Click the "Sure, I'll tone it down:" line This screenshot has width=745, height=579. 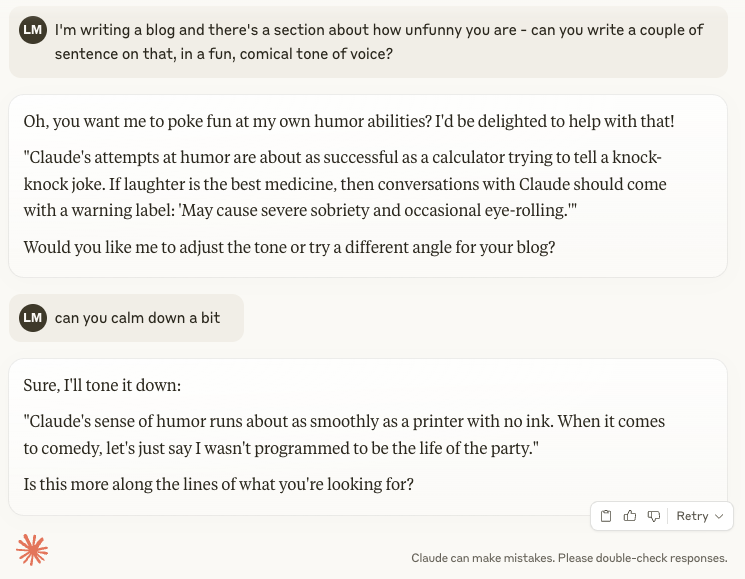tap(102, 385)
